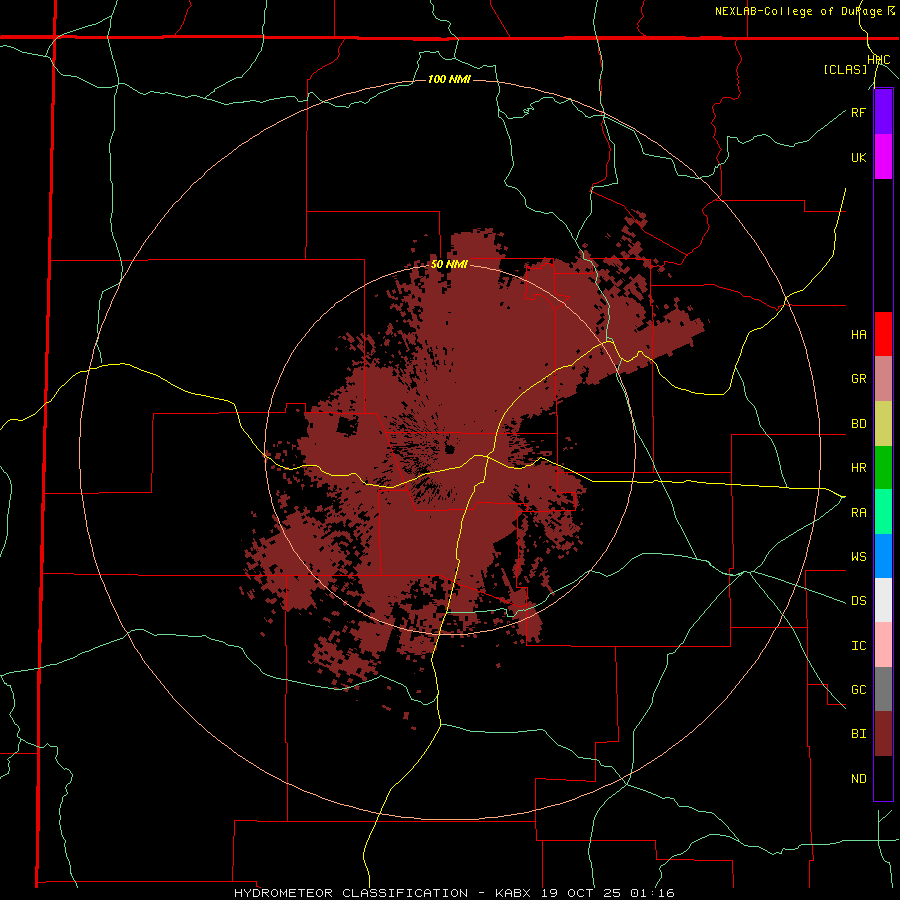This screenshot has width=900, height=900.
Task: Click the DS legend label
Action: point(858,601)
